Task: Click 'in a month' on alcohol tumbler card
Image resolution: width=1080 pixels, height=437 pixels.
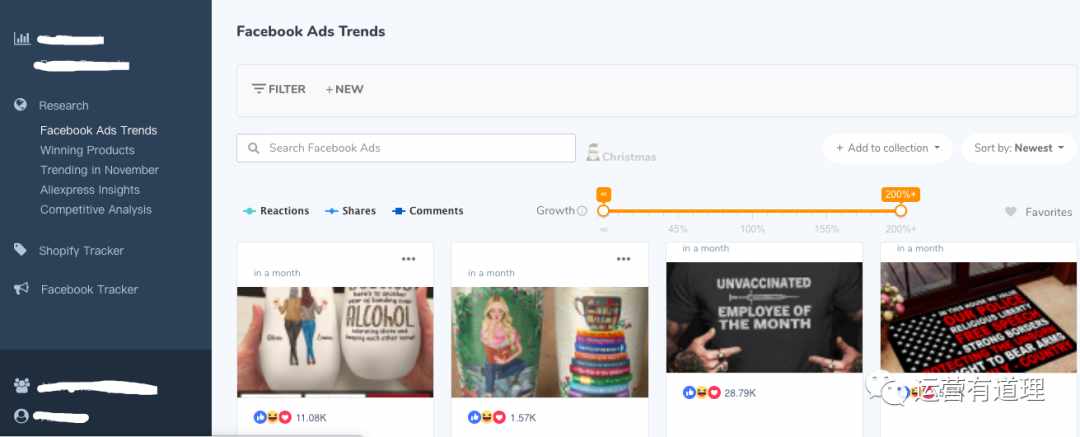Action: pyautogui.click(x=277, y=273)
